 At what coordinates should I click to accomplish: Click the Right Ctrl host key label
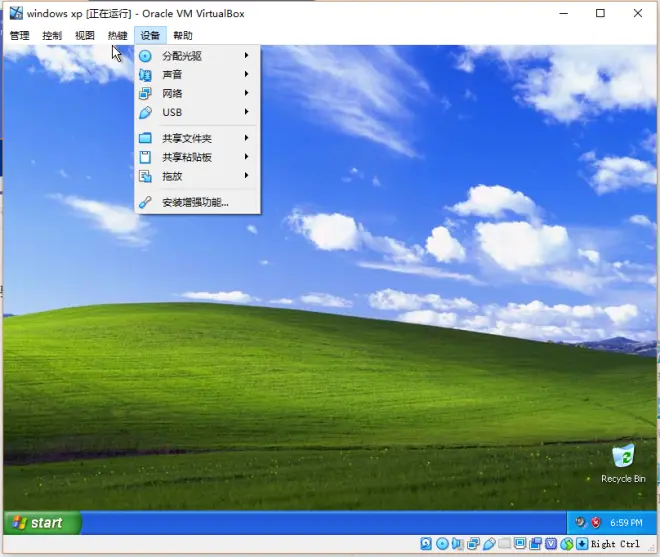(615, 544)
